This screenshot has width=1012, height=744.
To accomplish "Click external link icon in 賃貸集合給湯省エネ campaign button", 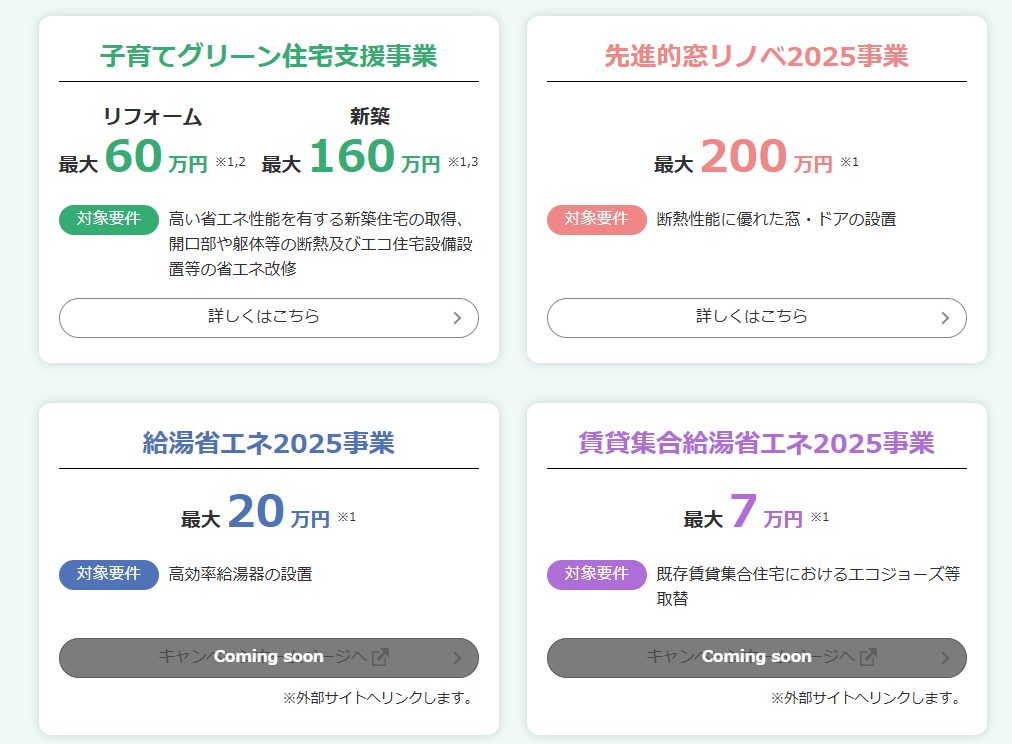I will [x=868, y=657].
